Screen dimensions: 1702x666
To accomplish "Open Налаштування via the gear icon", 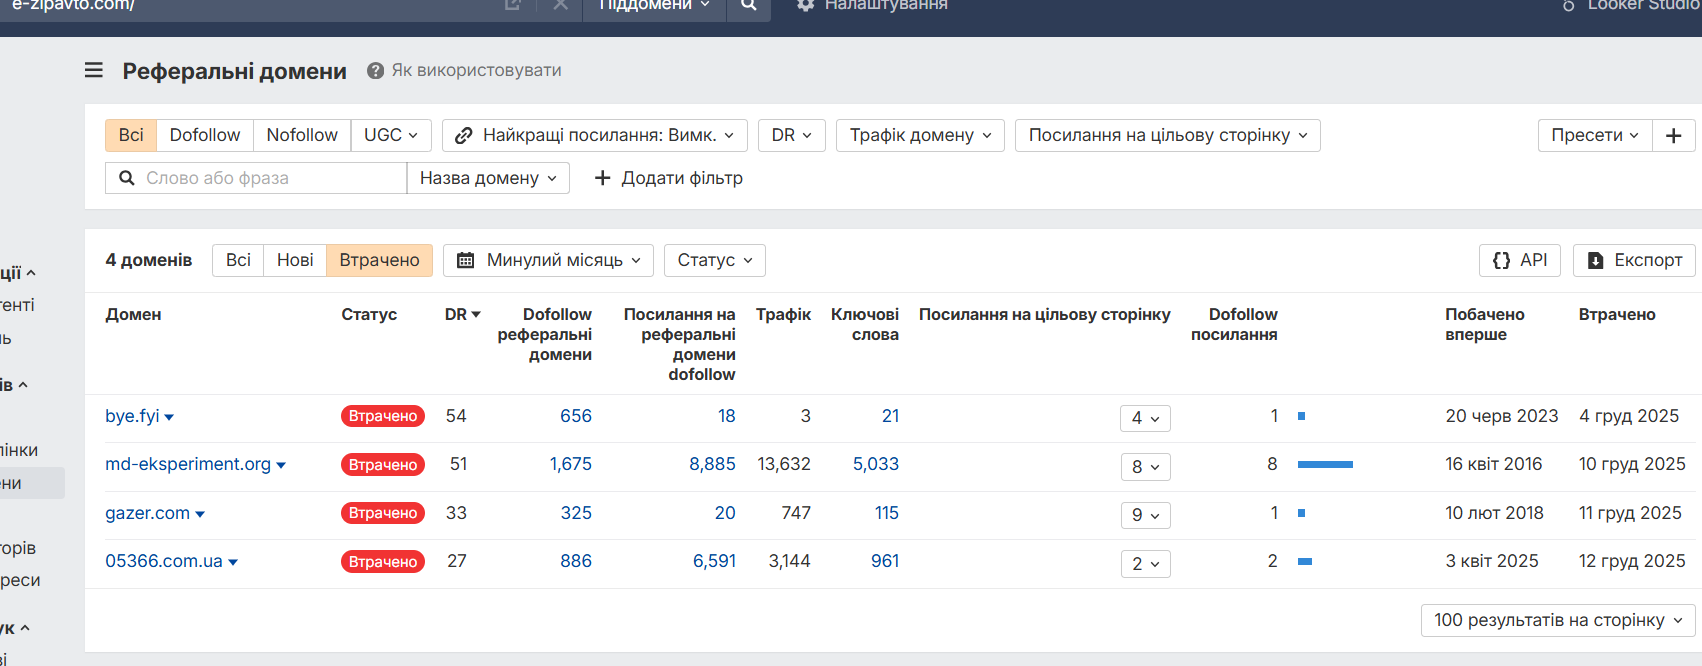I will point(806,5).
